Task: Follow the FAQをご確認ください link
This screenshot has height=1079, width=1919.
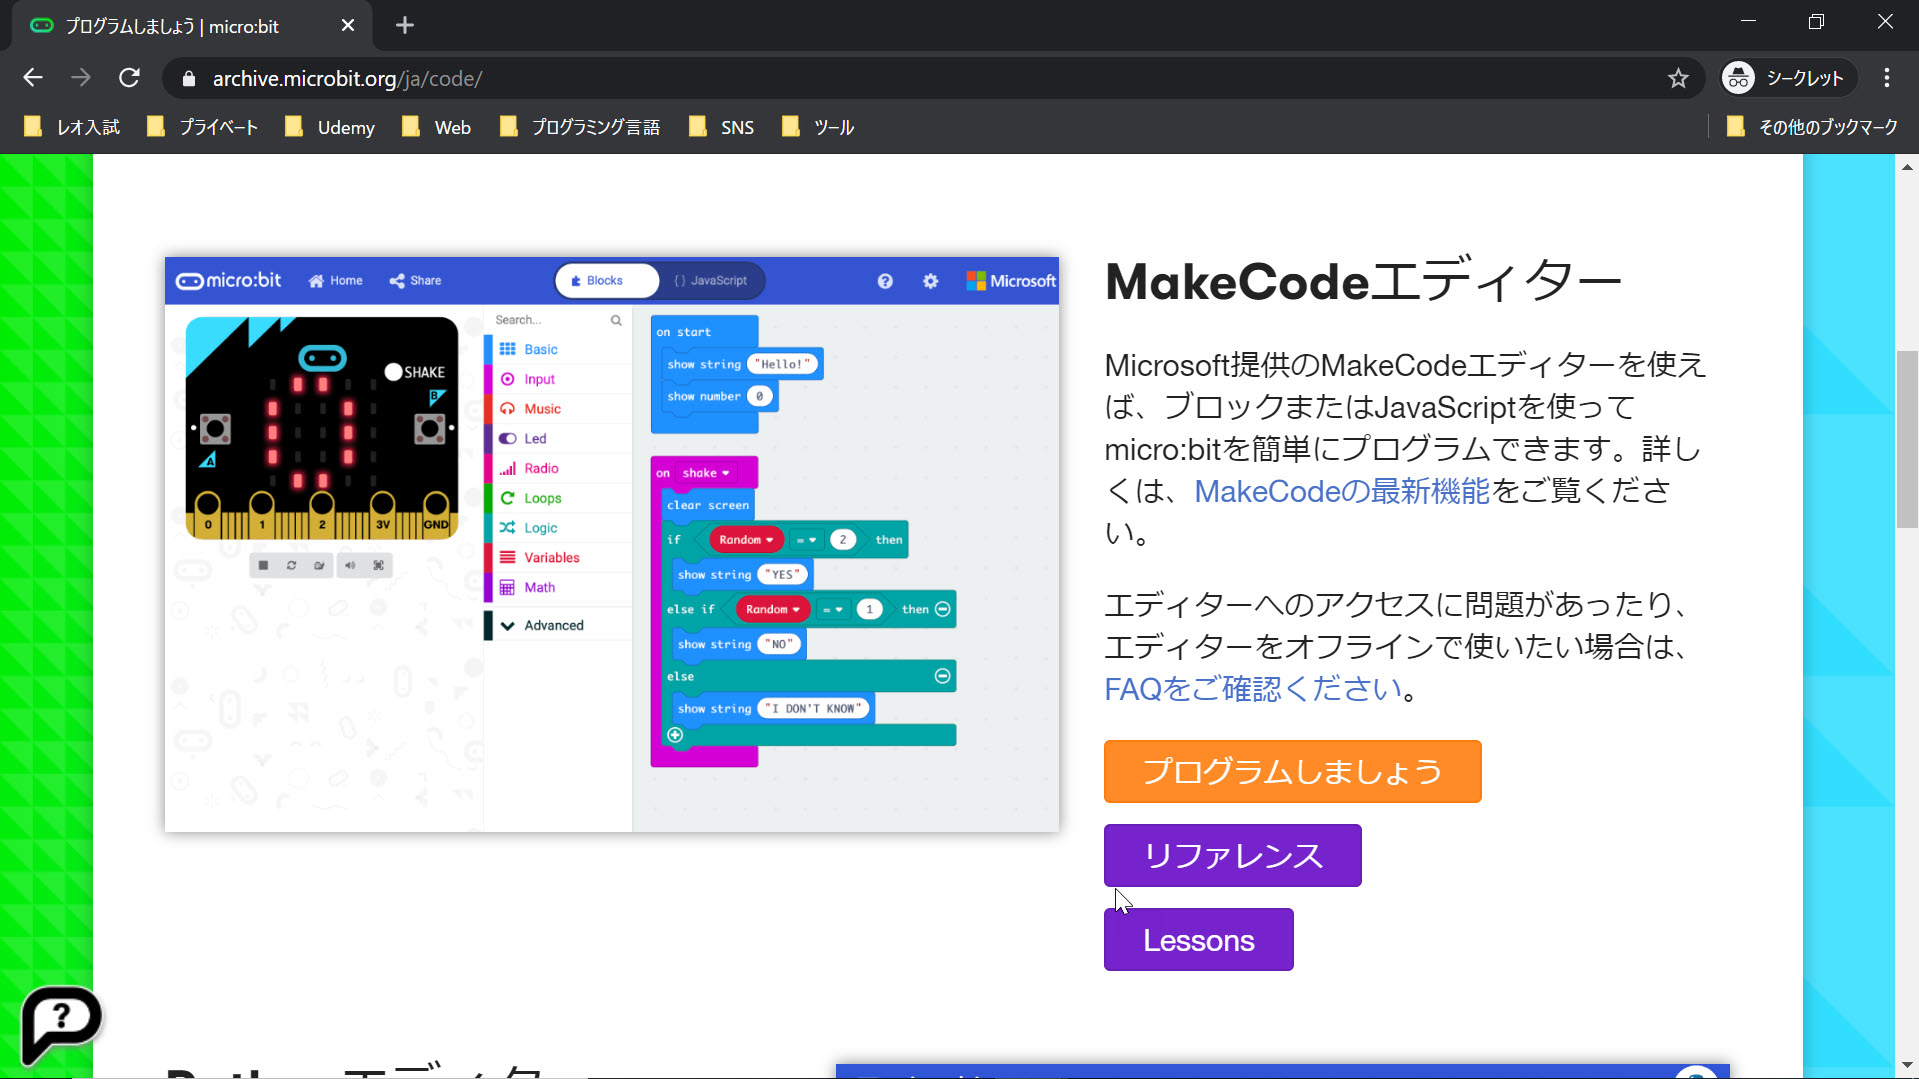Action: pos(1253,689)
